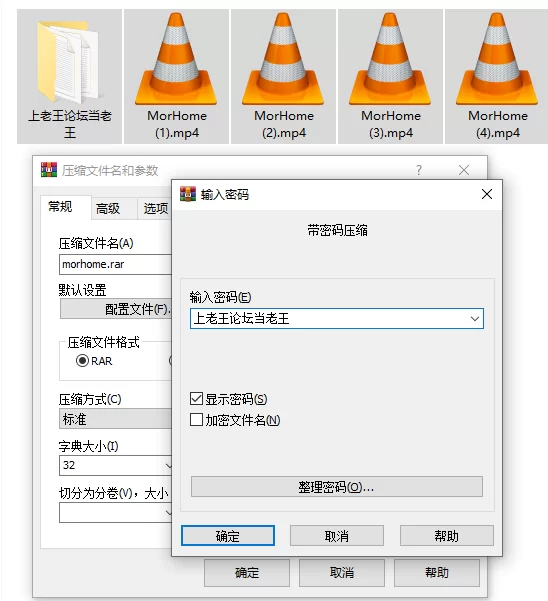548x601 pixels.
Task: Switch to the 选项 tab
Action: (154, 209)
